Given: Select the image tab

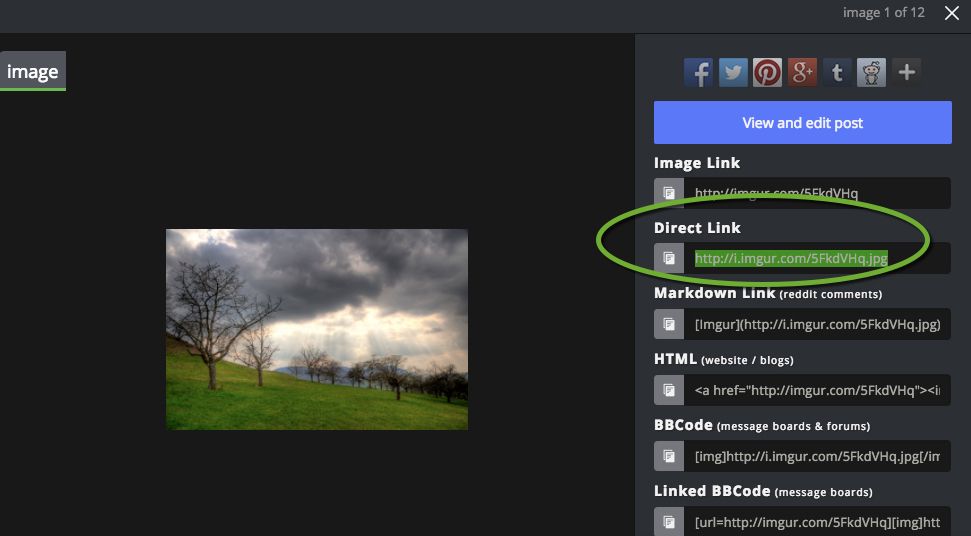Looking at the screenshot, I should (33, 71).
